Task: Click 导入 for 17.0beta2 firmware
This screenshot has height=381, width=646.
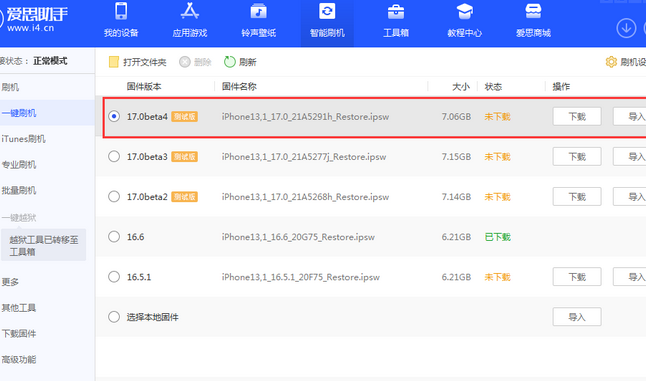Action: 630,196
